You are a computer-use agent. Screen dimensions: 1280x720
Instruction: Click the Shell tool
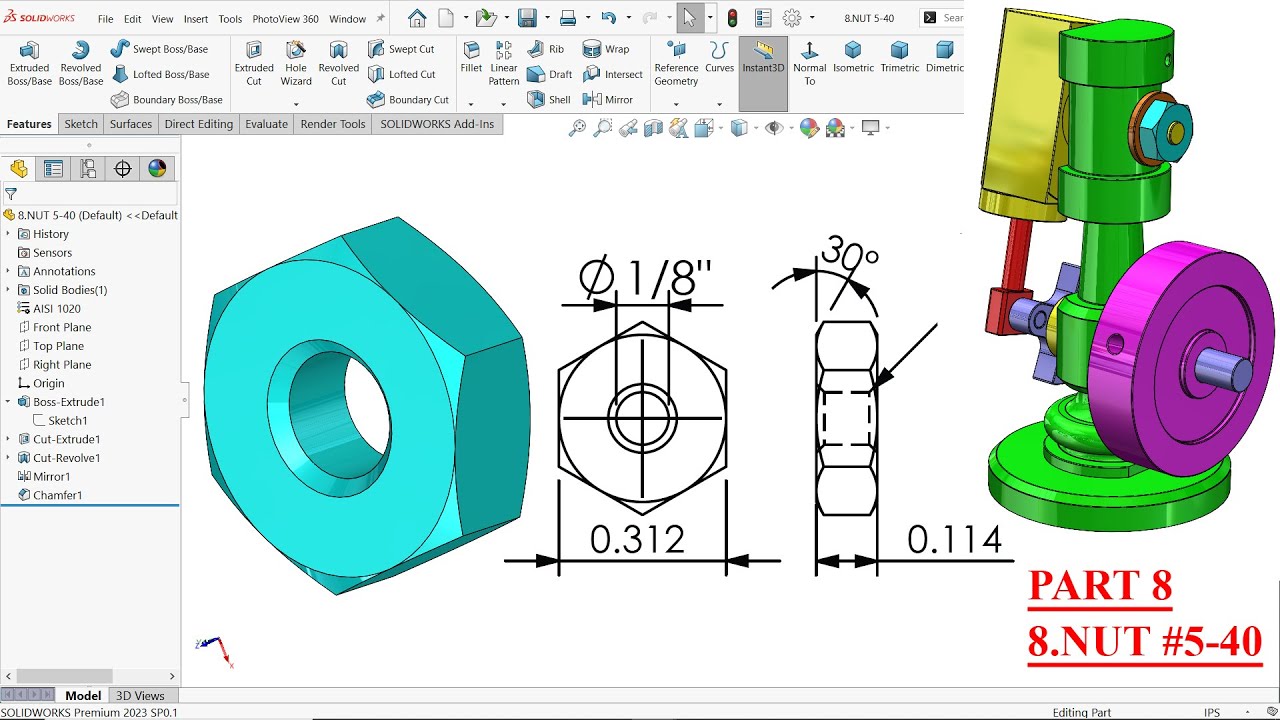548,100
